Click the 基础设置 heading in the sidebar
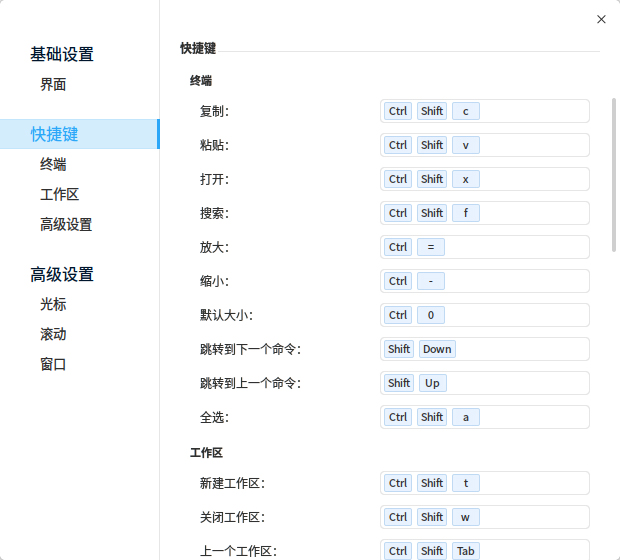Screen dimensions: 620x560 (x=62, y=54)
